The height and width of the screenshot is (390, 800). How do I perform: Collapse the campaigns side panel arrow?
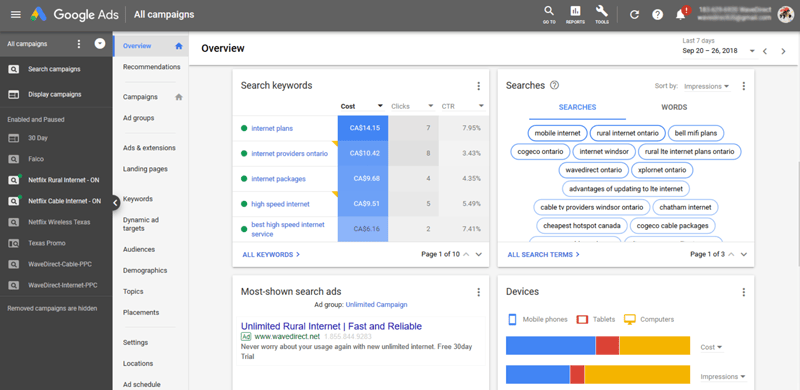tap(115, 203)
